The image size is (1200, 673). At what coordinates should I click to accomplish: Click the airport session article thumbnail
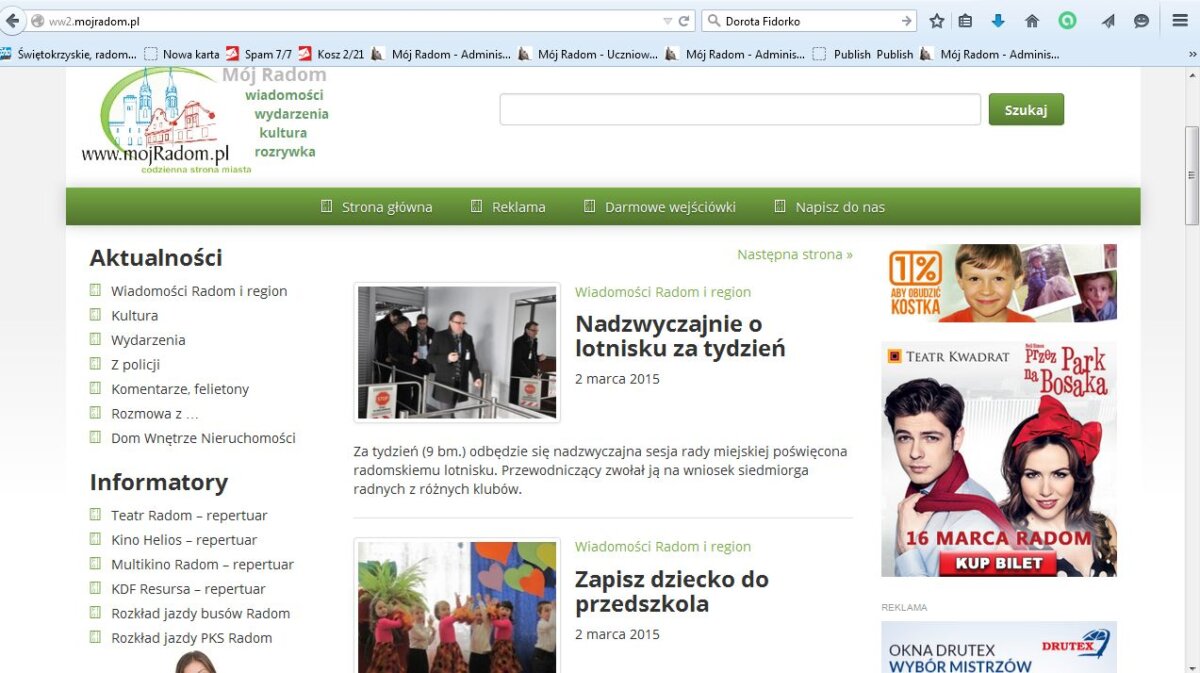point(457,352)
